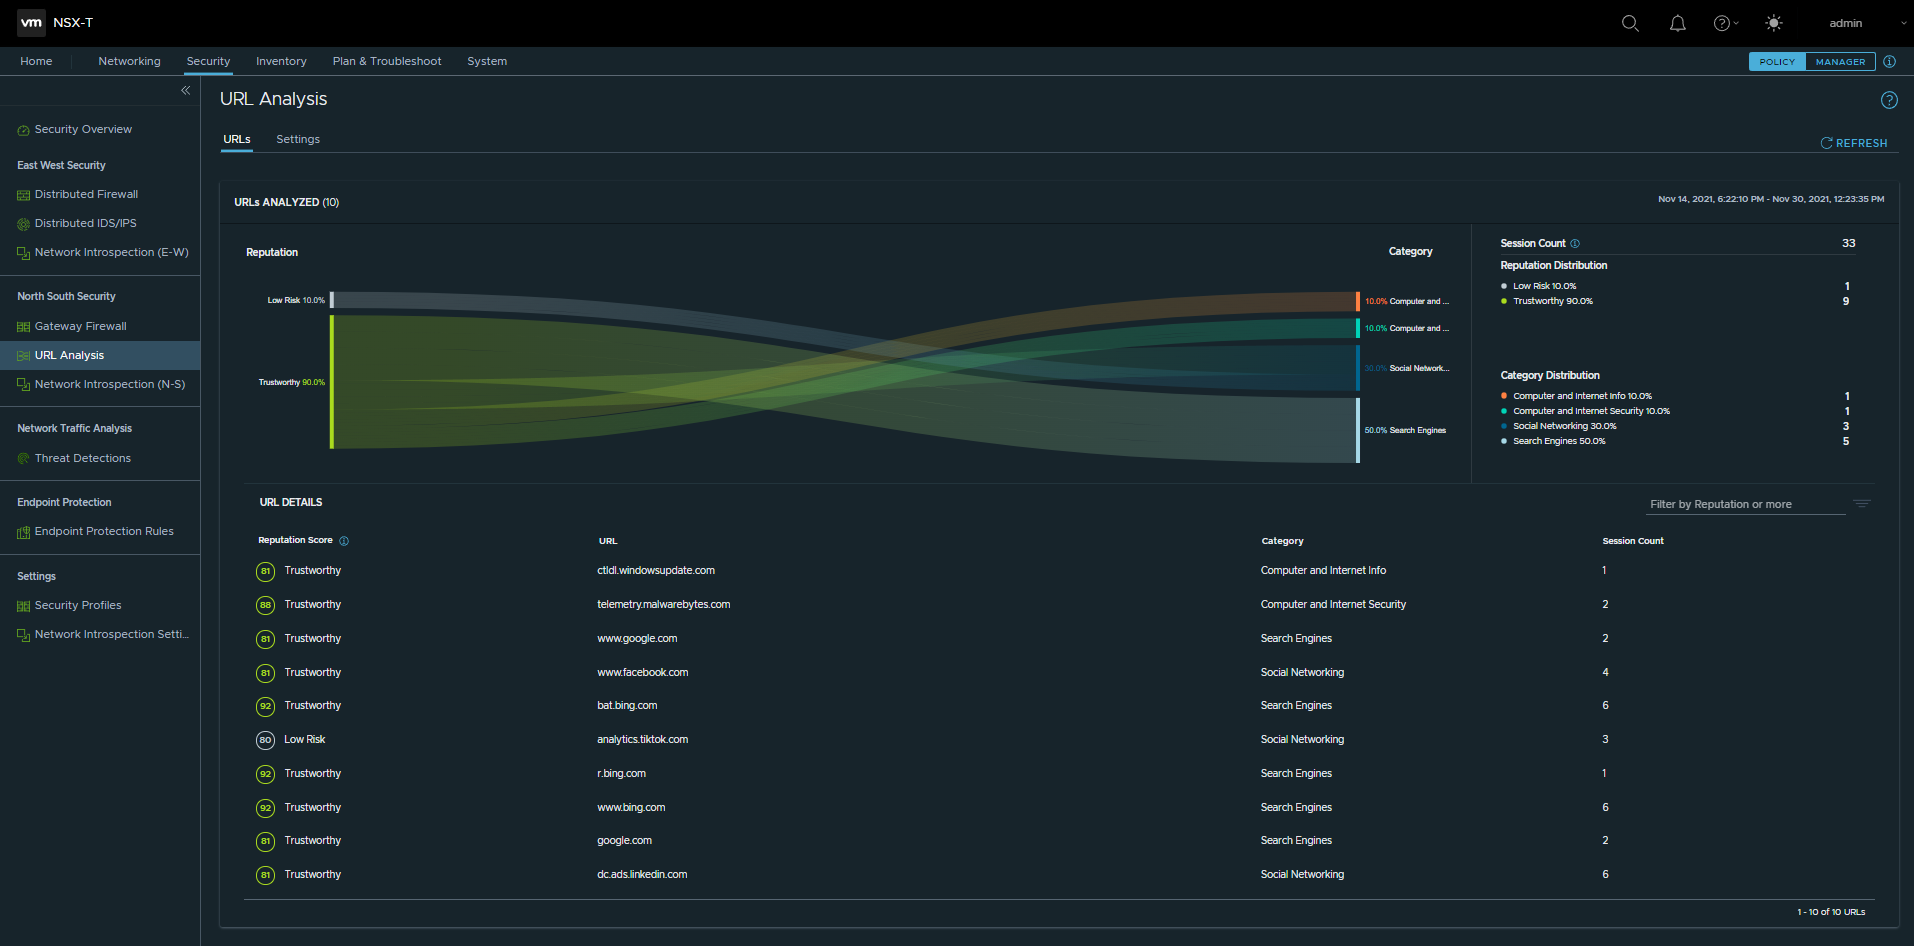Viewport: 1914px width, 946px height.
Task: Click the Low Risk bar in Sankey chart
Action: point(332,300)
